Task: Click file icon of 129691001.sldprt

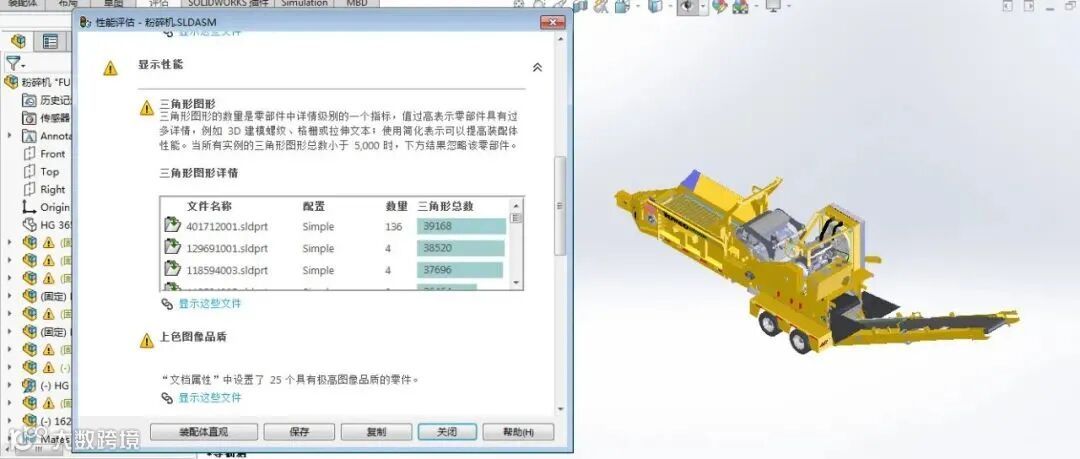Action: click(172, 247)
